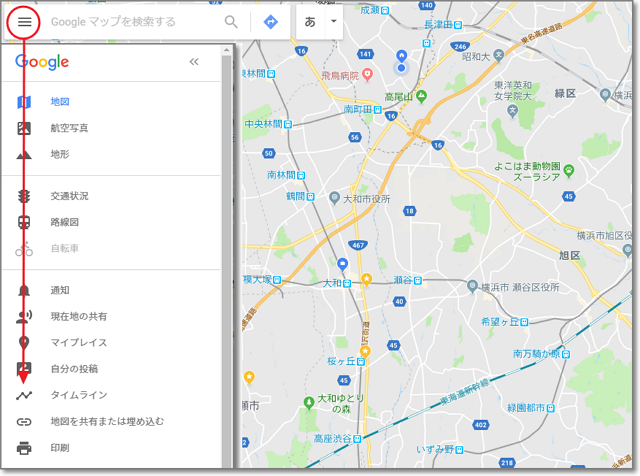This screenshot has height=476, width=640.
Task: Collapse the side menu with double chevron
Action: click(x=194, y=62)
